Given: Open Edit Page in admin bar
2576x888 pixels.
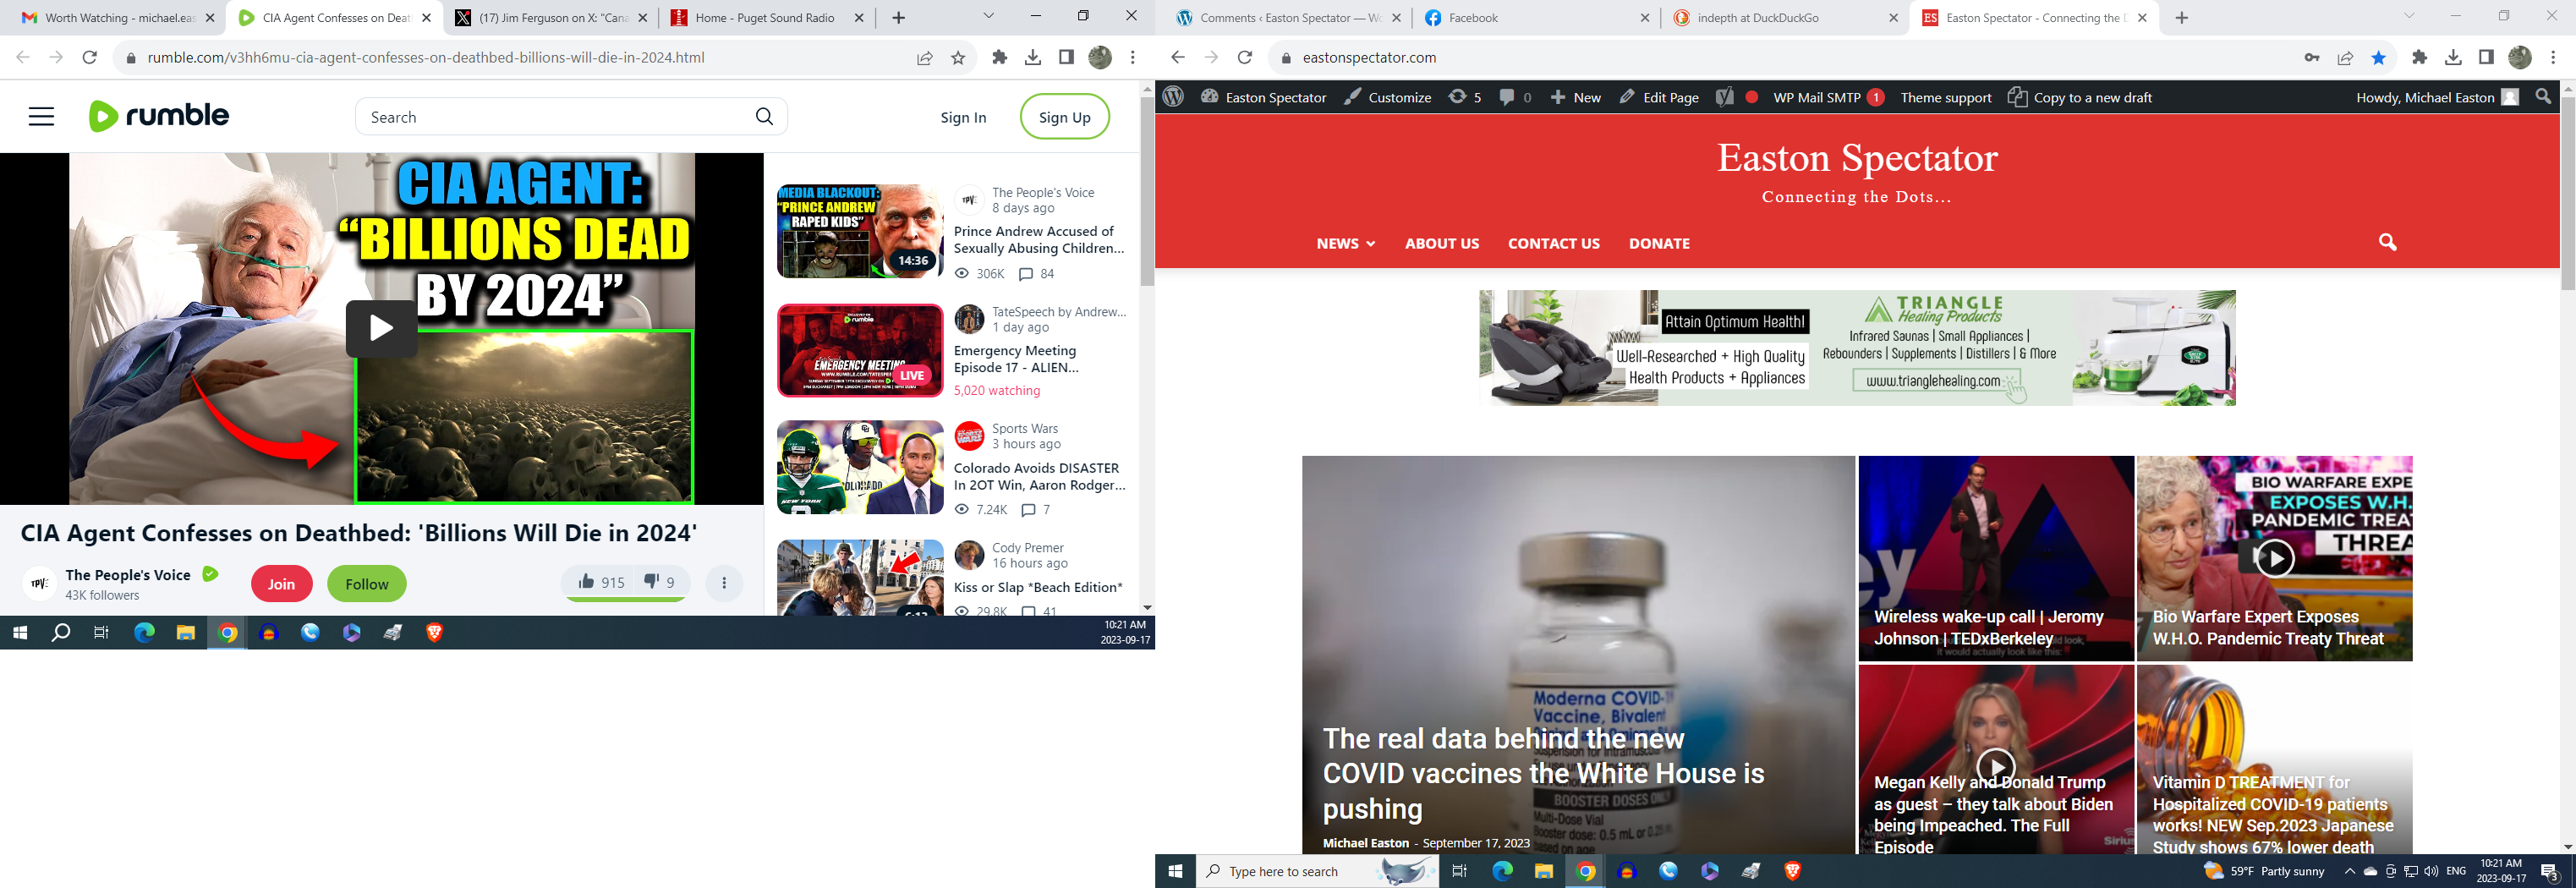Looking at the screenshot, I should pyautogui.click(x=1659, y=97).
